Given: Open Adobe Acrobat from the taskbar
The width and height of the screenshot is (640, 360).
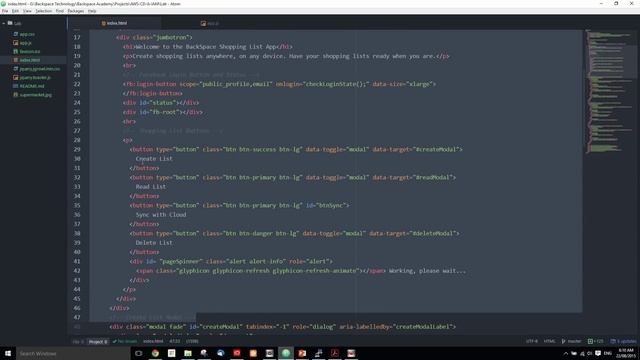Looking at the screenshot, I should click(x=335, y=353).
